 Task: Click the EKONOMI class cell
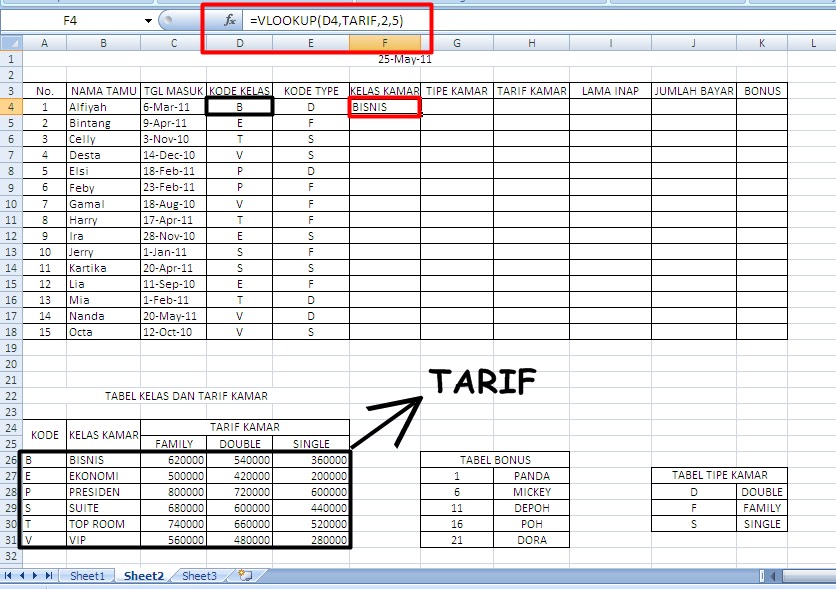point(103,476)
